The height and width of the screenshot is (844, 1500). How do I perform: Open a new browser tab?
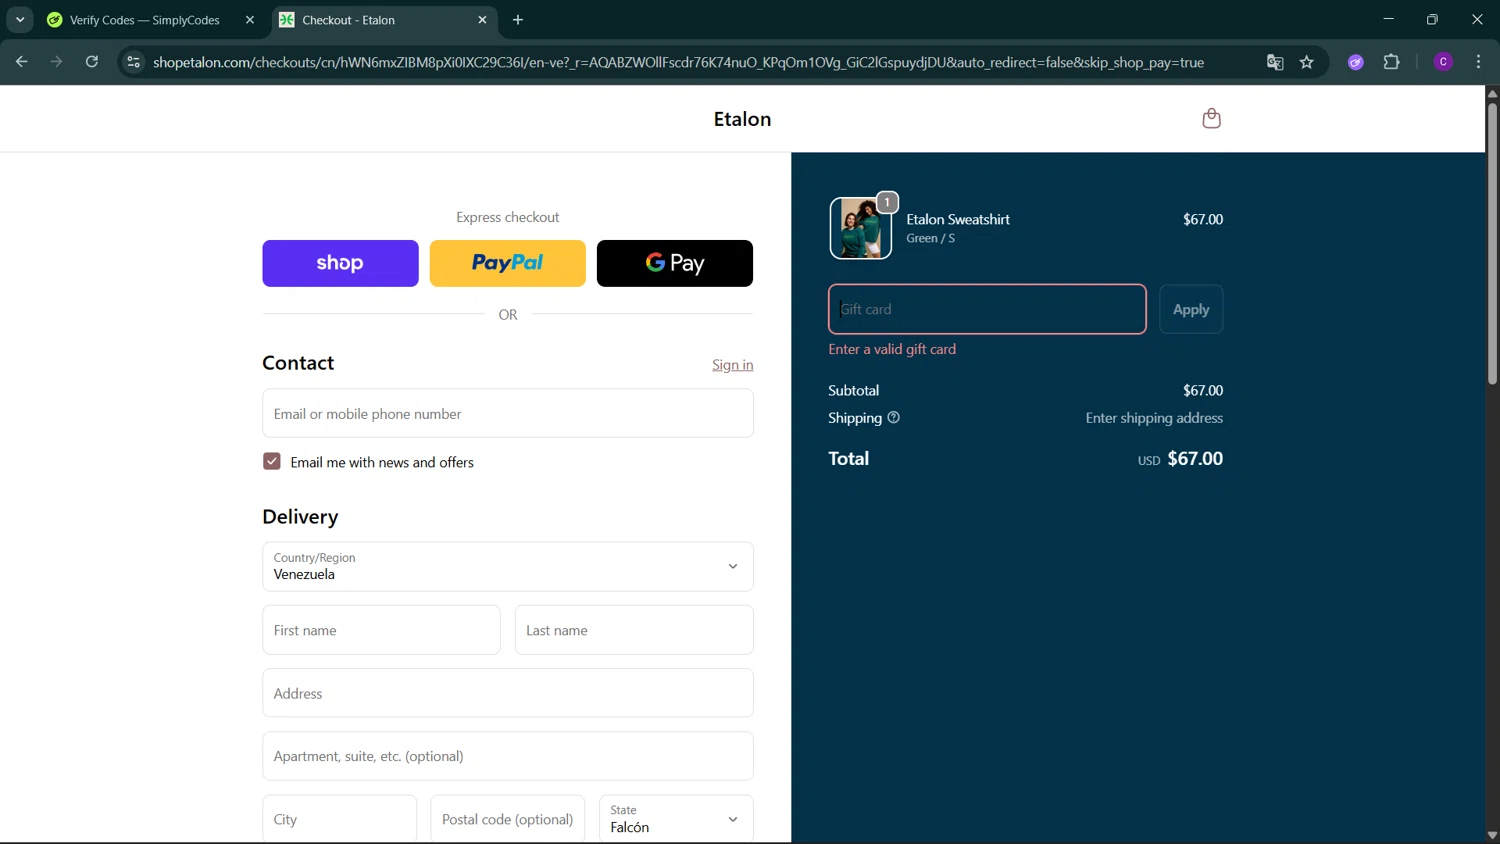(518, 20)
